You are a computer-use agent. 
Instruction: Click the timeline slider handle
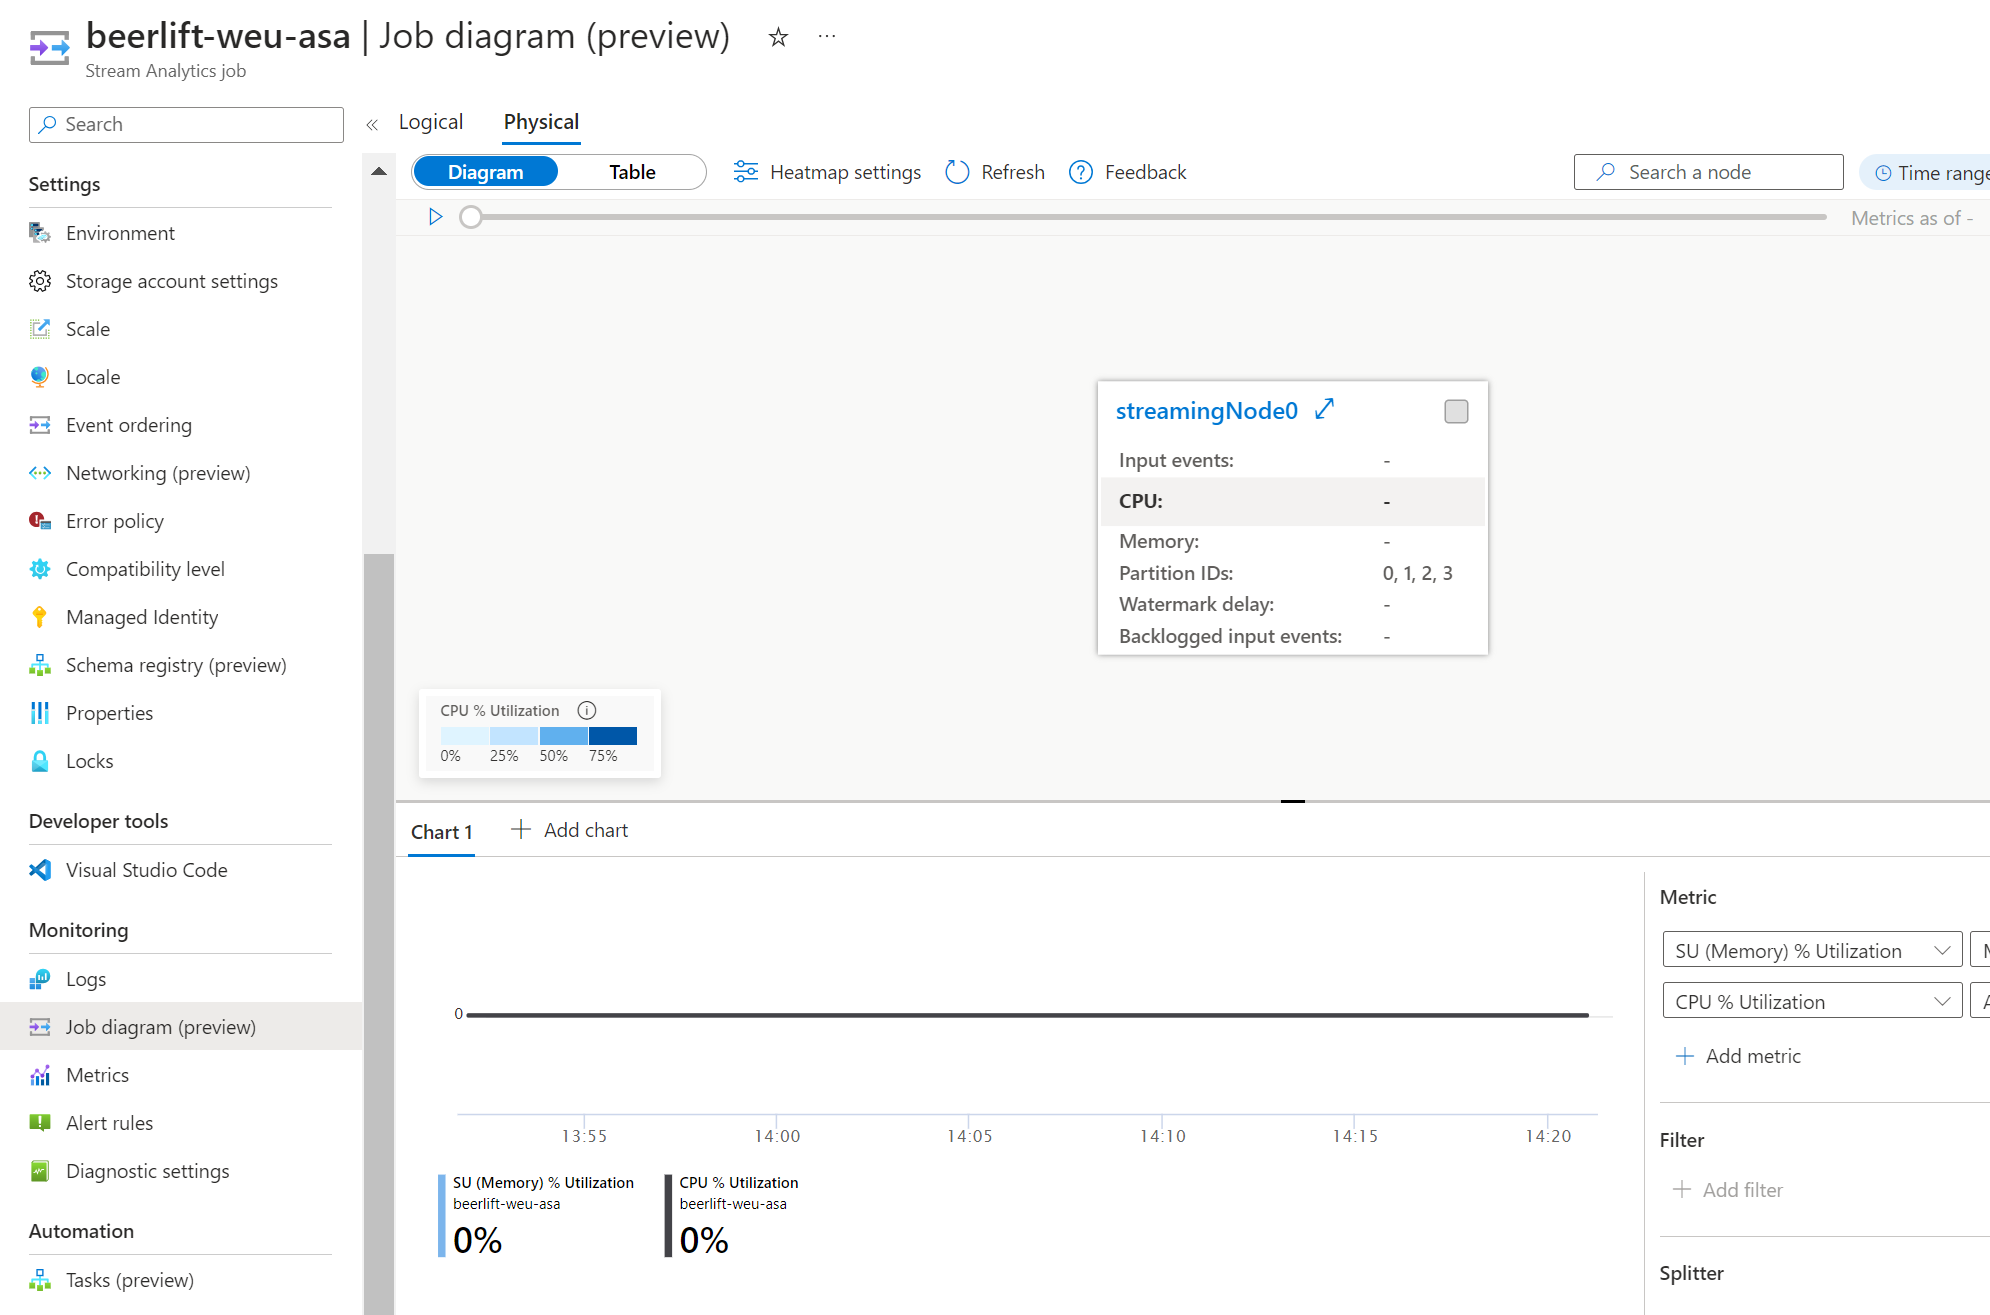tap(471, 217)
